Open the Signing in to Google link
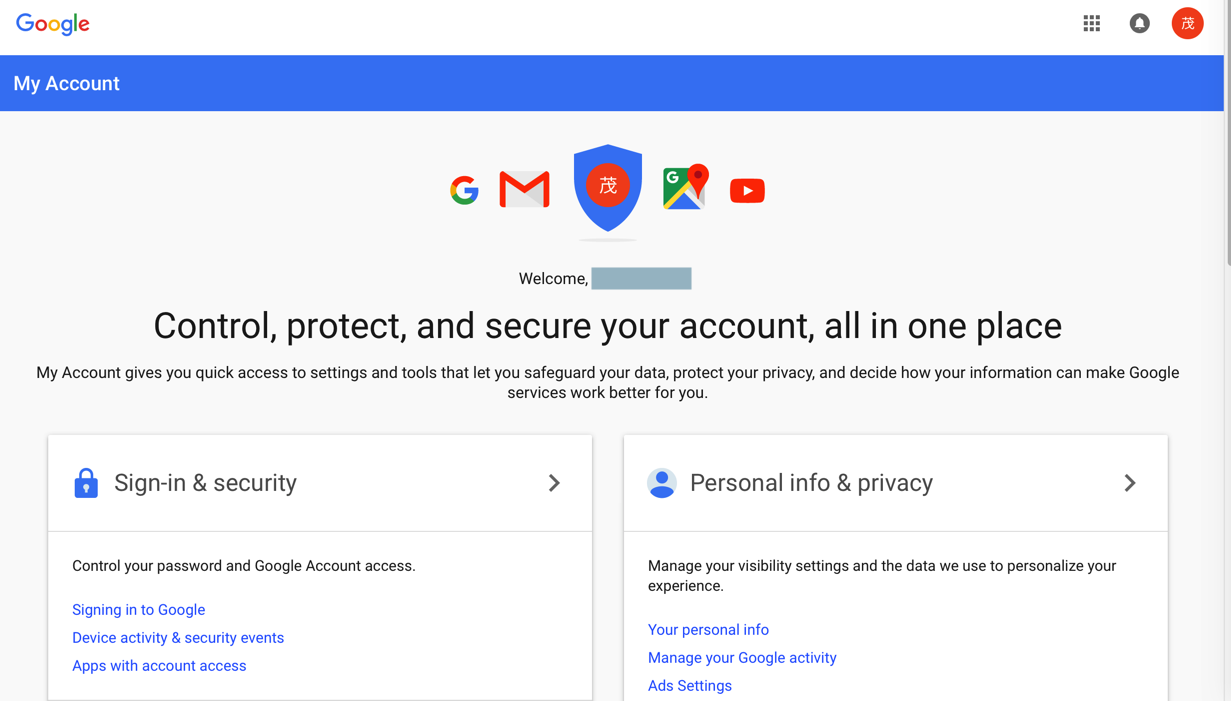The image size is (1231, 701). coord(138,609)
